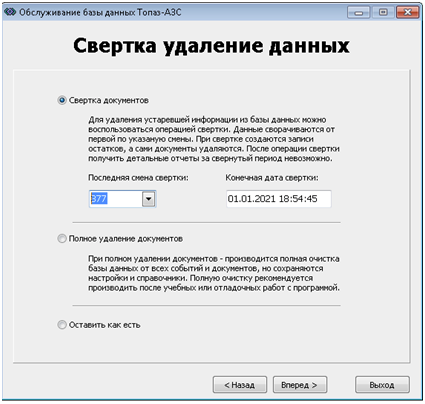Click the paragraph starting Для удаления устаревшей информации
Screen dimensions: 425x404
[214, 139]
